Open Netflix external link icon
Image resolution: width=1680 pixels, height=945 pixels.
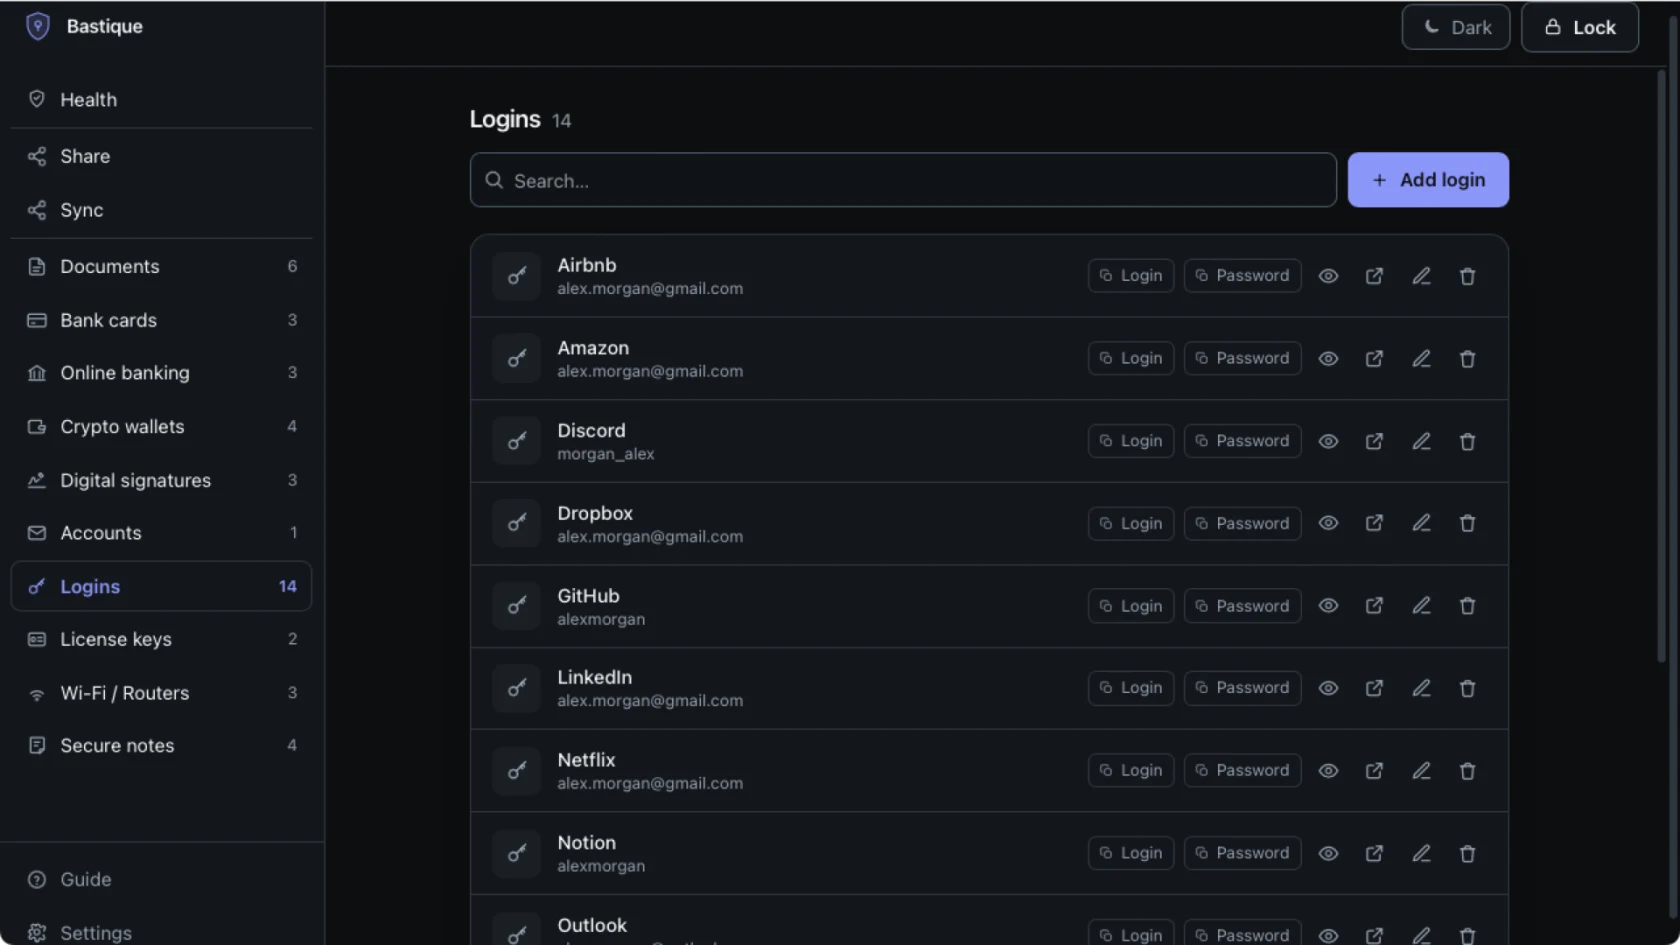click(x=1374, y=771)
